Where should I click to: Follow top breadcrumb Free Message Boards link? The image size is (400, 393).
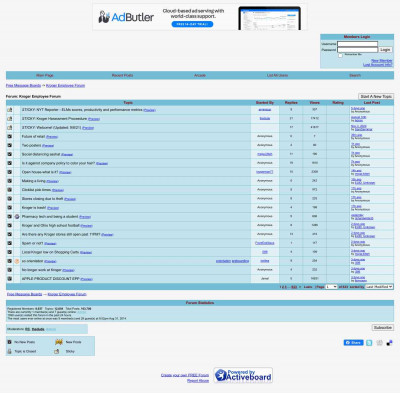tap(23, 86)
